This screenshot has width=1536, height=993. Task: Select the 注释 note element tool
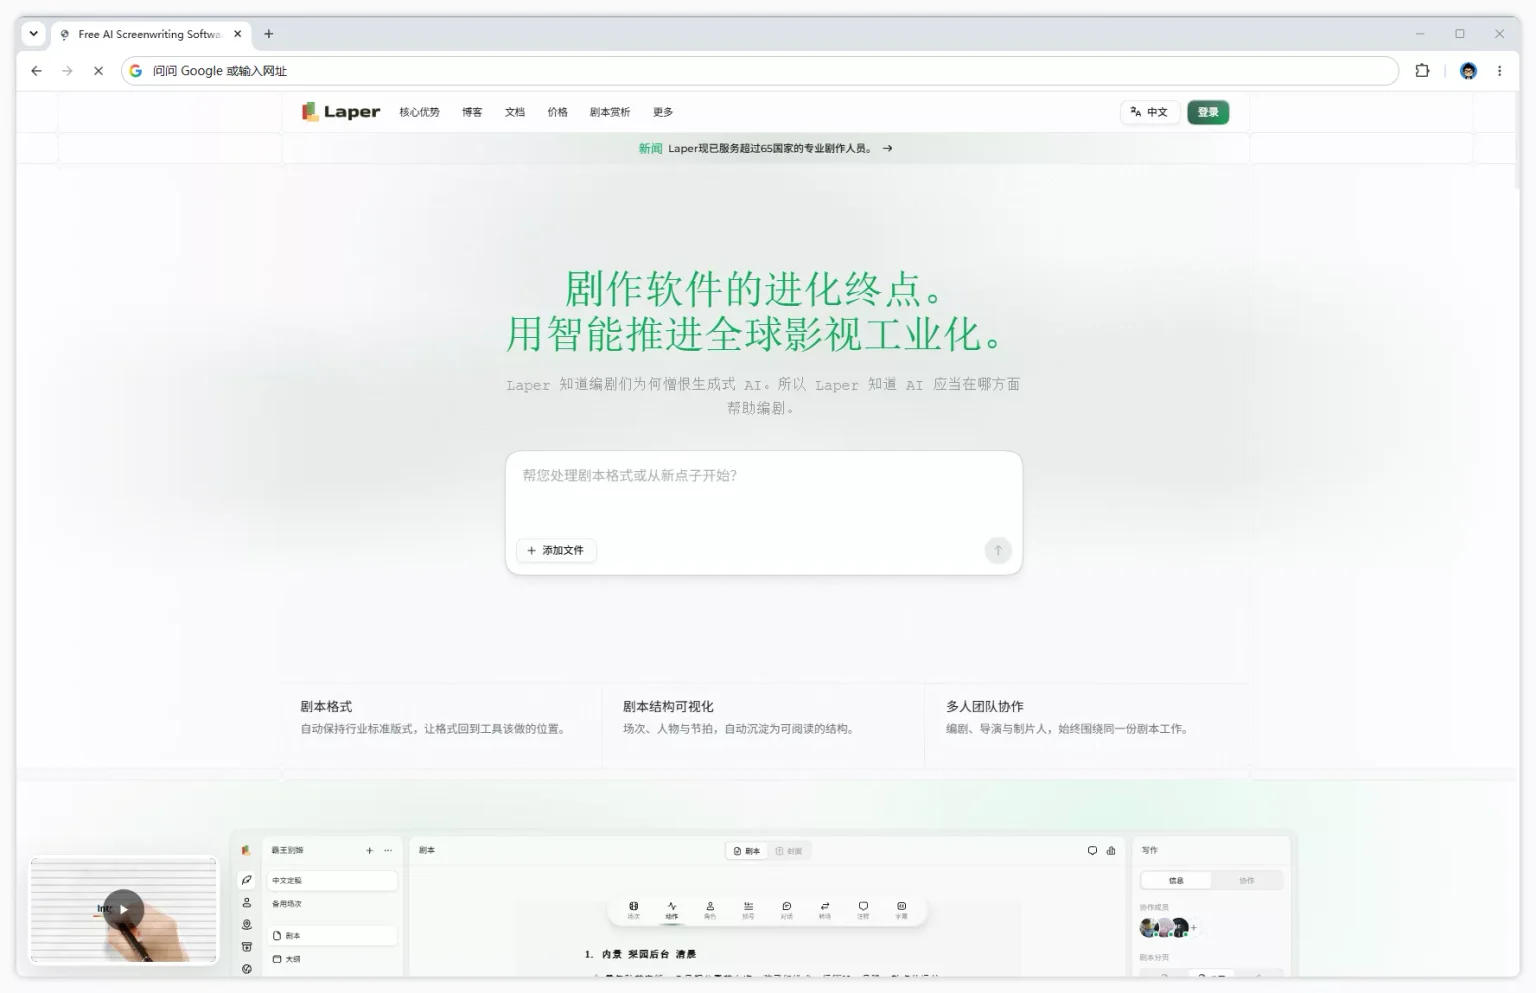coord(863,910)
